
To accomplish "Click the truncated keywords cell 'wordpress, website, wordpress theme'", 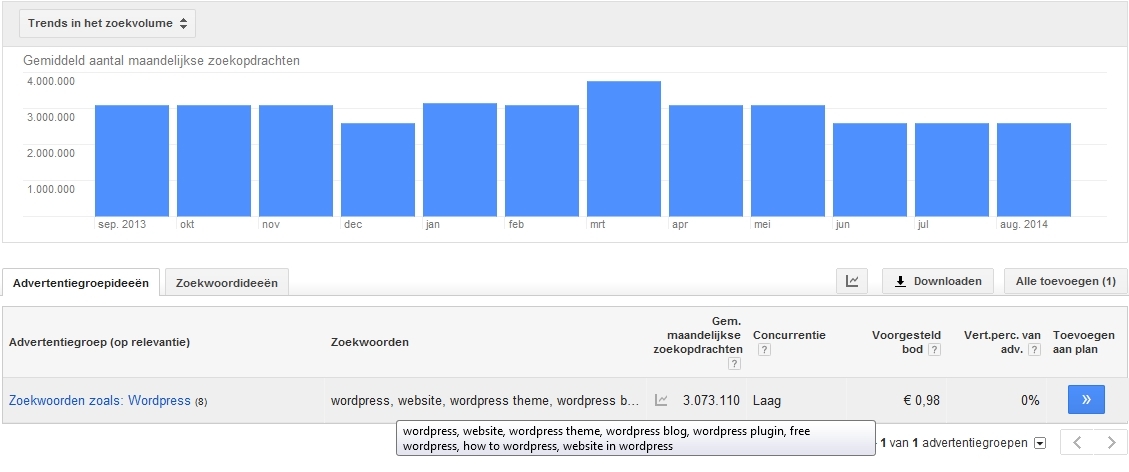I will tap(485, 401).
